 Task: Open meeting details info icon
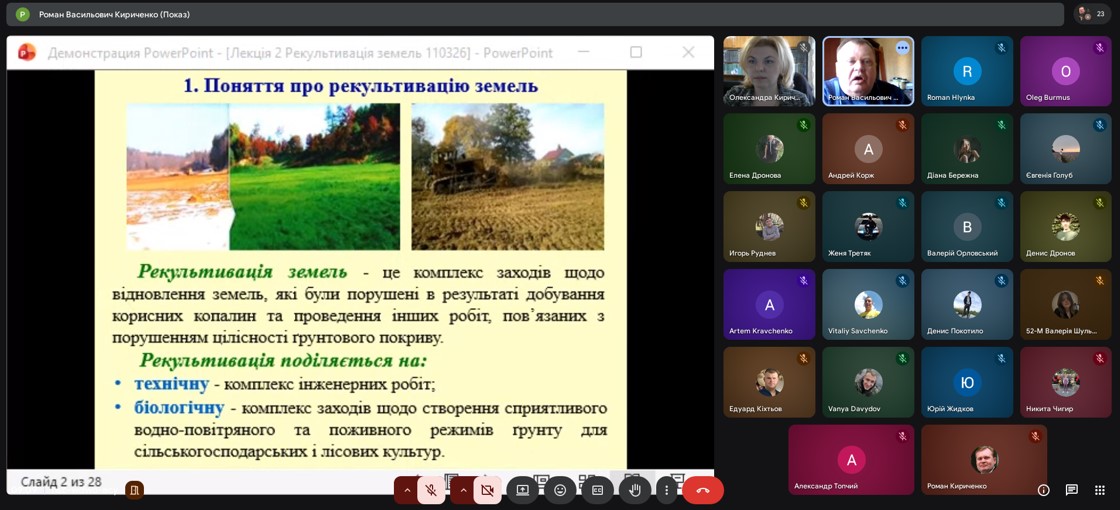(x=1044, y=489)
